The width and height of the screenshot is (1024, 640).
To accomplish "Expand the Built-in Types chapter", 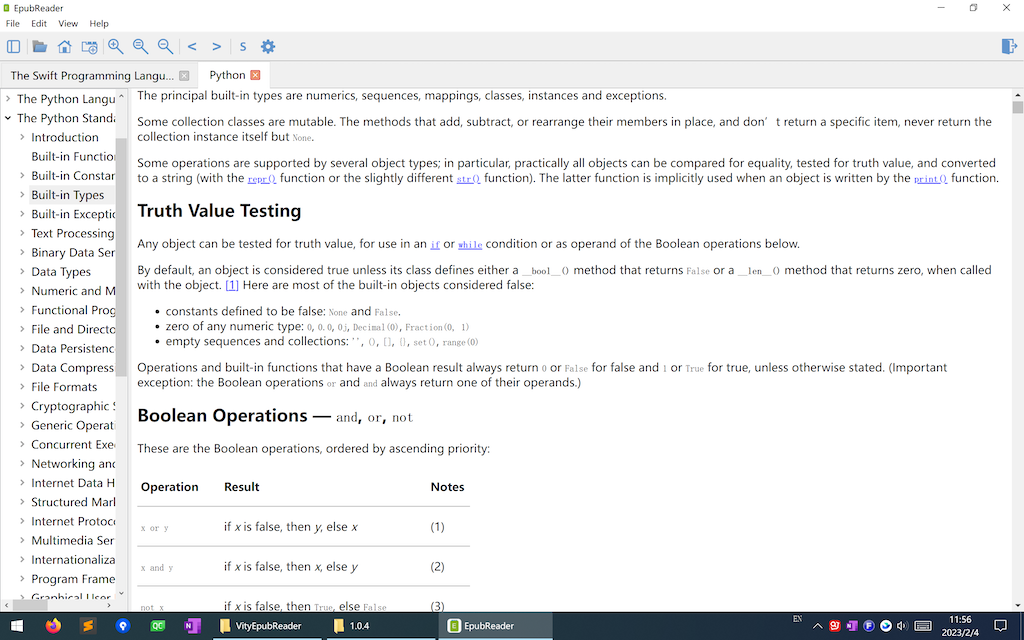I will [22, 194].
